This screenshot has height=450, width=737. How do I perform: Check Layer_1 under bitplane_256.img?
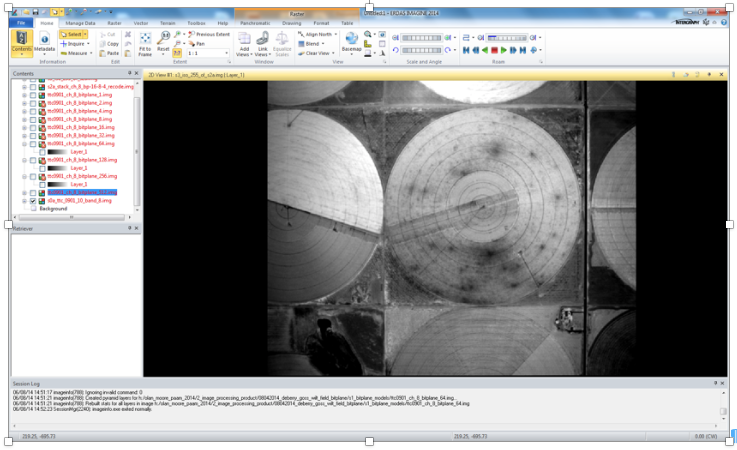(x=42, y=185)
